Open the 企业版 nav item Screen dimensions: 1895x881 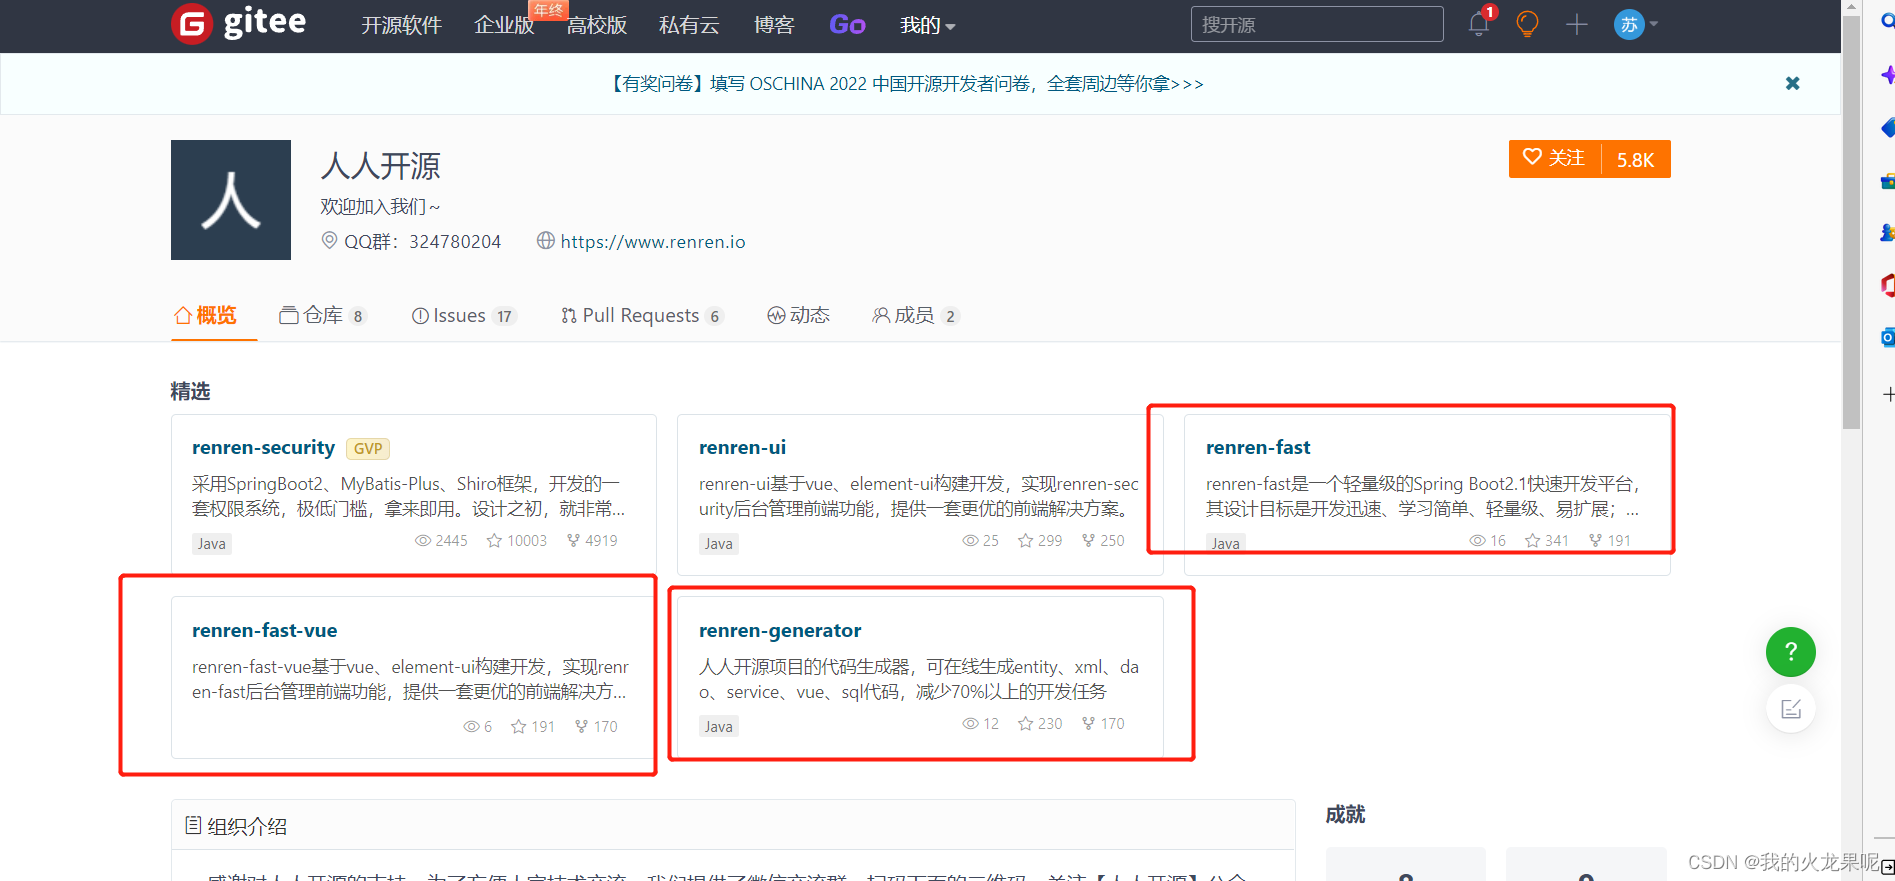(x=504, y=25)
